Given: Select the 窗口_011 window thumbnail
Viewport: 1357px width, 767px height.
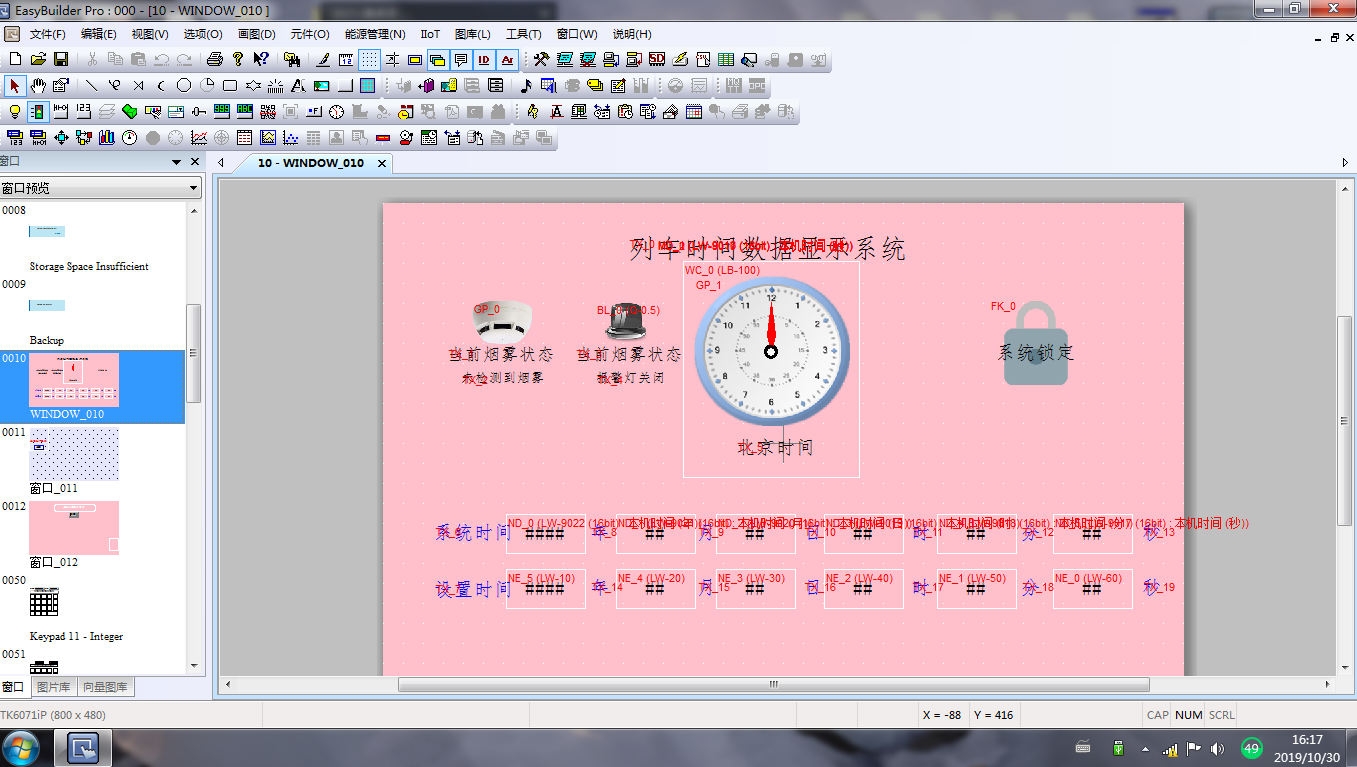Looking at the screenshot, I should pyautogui.click(x=74, y=454).
